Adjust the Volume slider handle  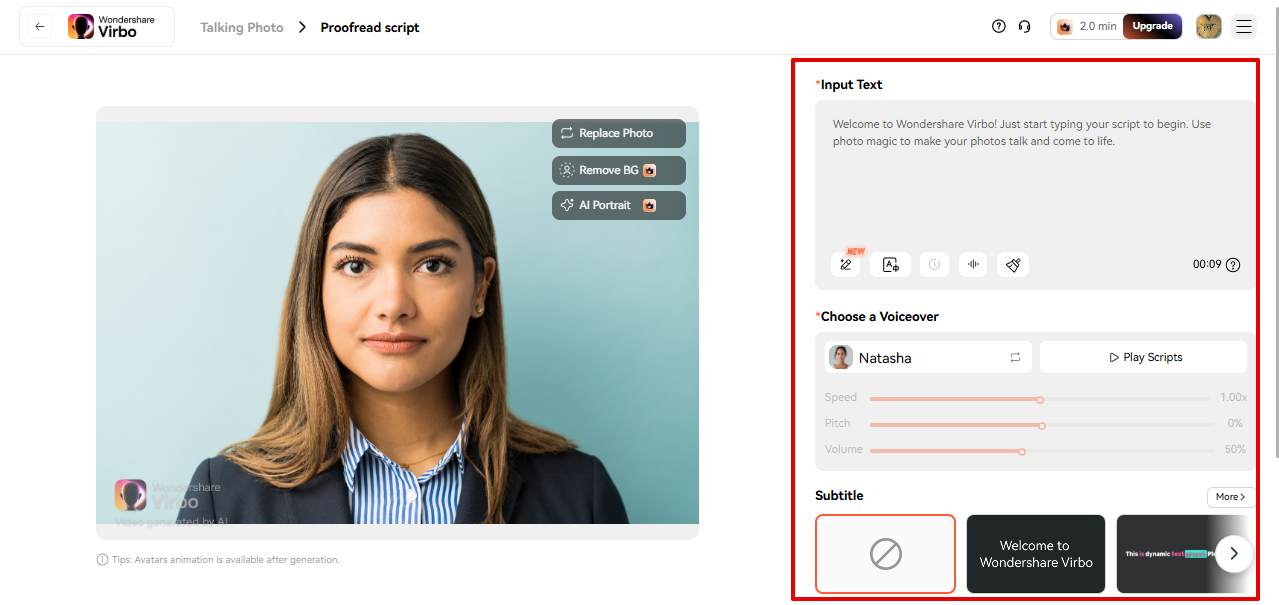click(x=1022, y=451)
